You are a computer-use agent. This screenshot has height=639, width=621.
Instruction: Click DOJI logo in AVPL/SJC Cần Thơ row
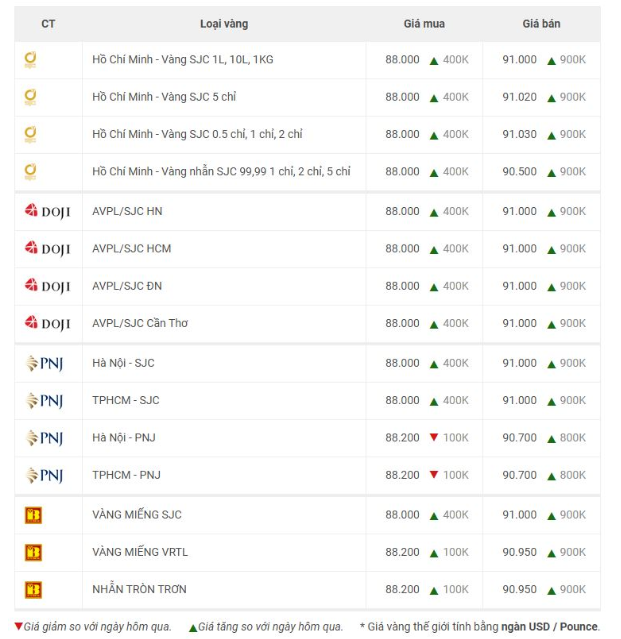coord(47,324)
